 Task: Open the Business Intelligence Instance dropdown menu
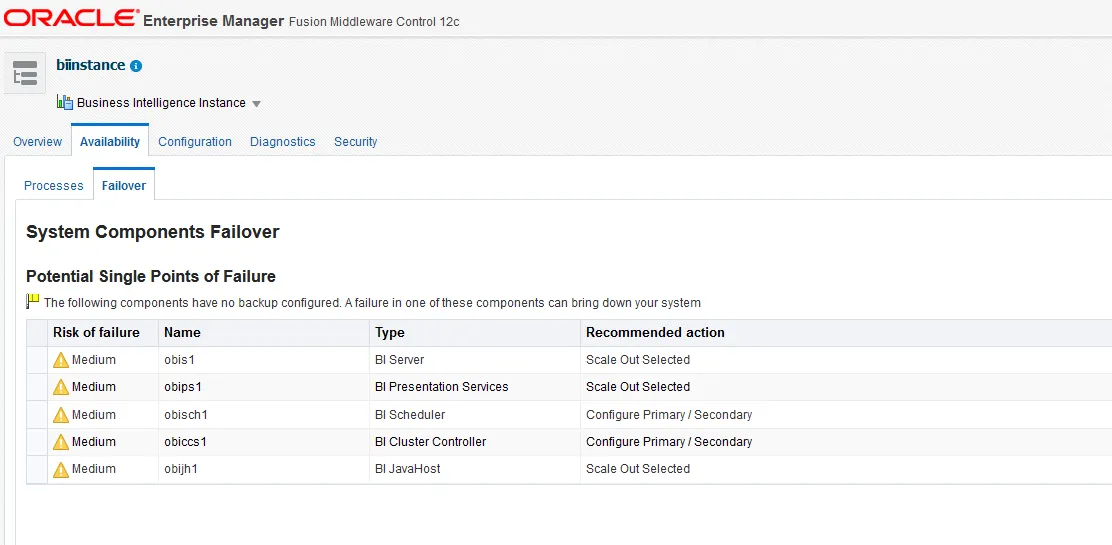tap(256, 104)
